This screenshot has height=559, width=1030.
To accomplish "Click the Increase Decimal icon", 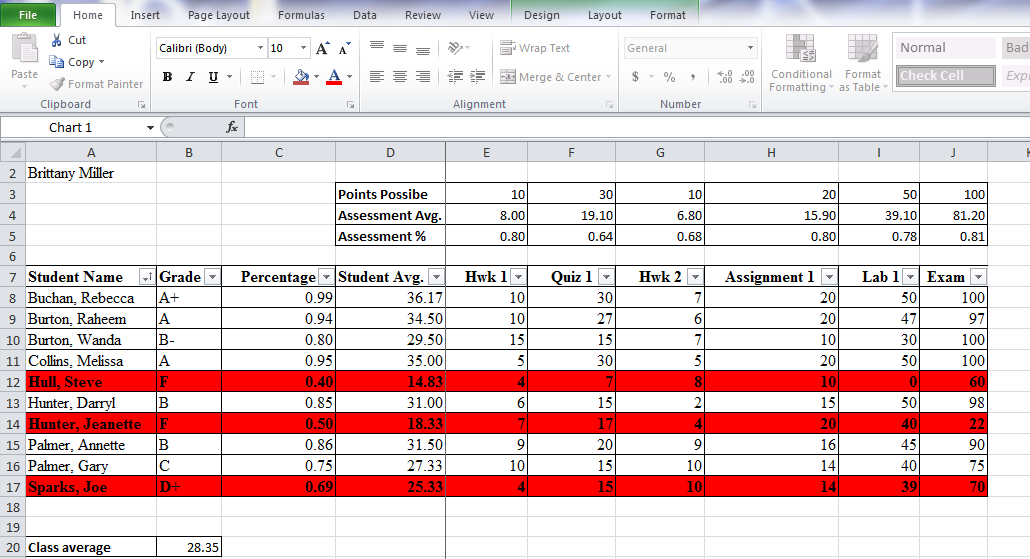I will 725,77.
